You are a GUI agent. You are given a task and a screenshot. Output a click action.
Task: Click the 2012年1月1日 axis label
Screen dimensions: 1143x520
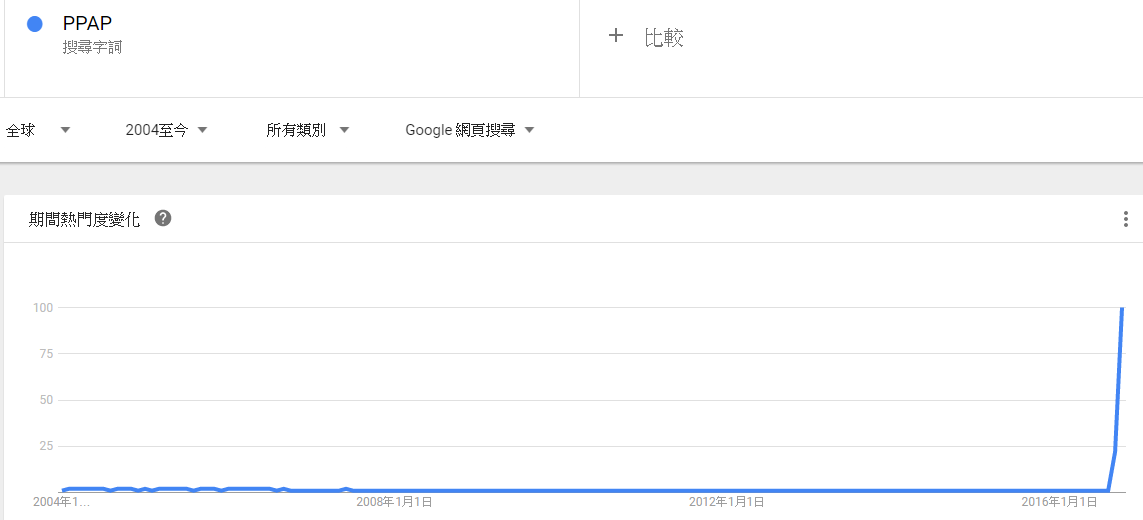(x=726, y=501)
